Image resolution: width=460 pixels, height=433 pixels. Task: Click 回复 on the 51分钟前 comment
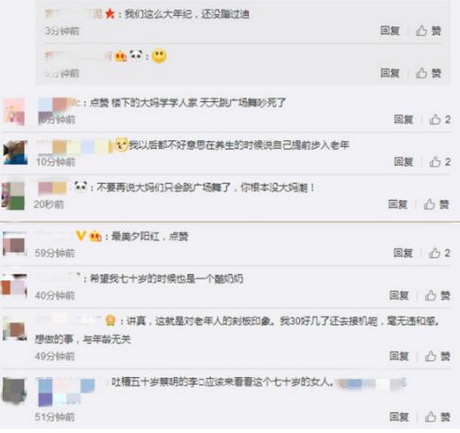399,417
